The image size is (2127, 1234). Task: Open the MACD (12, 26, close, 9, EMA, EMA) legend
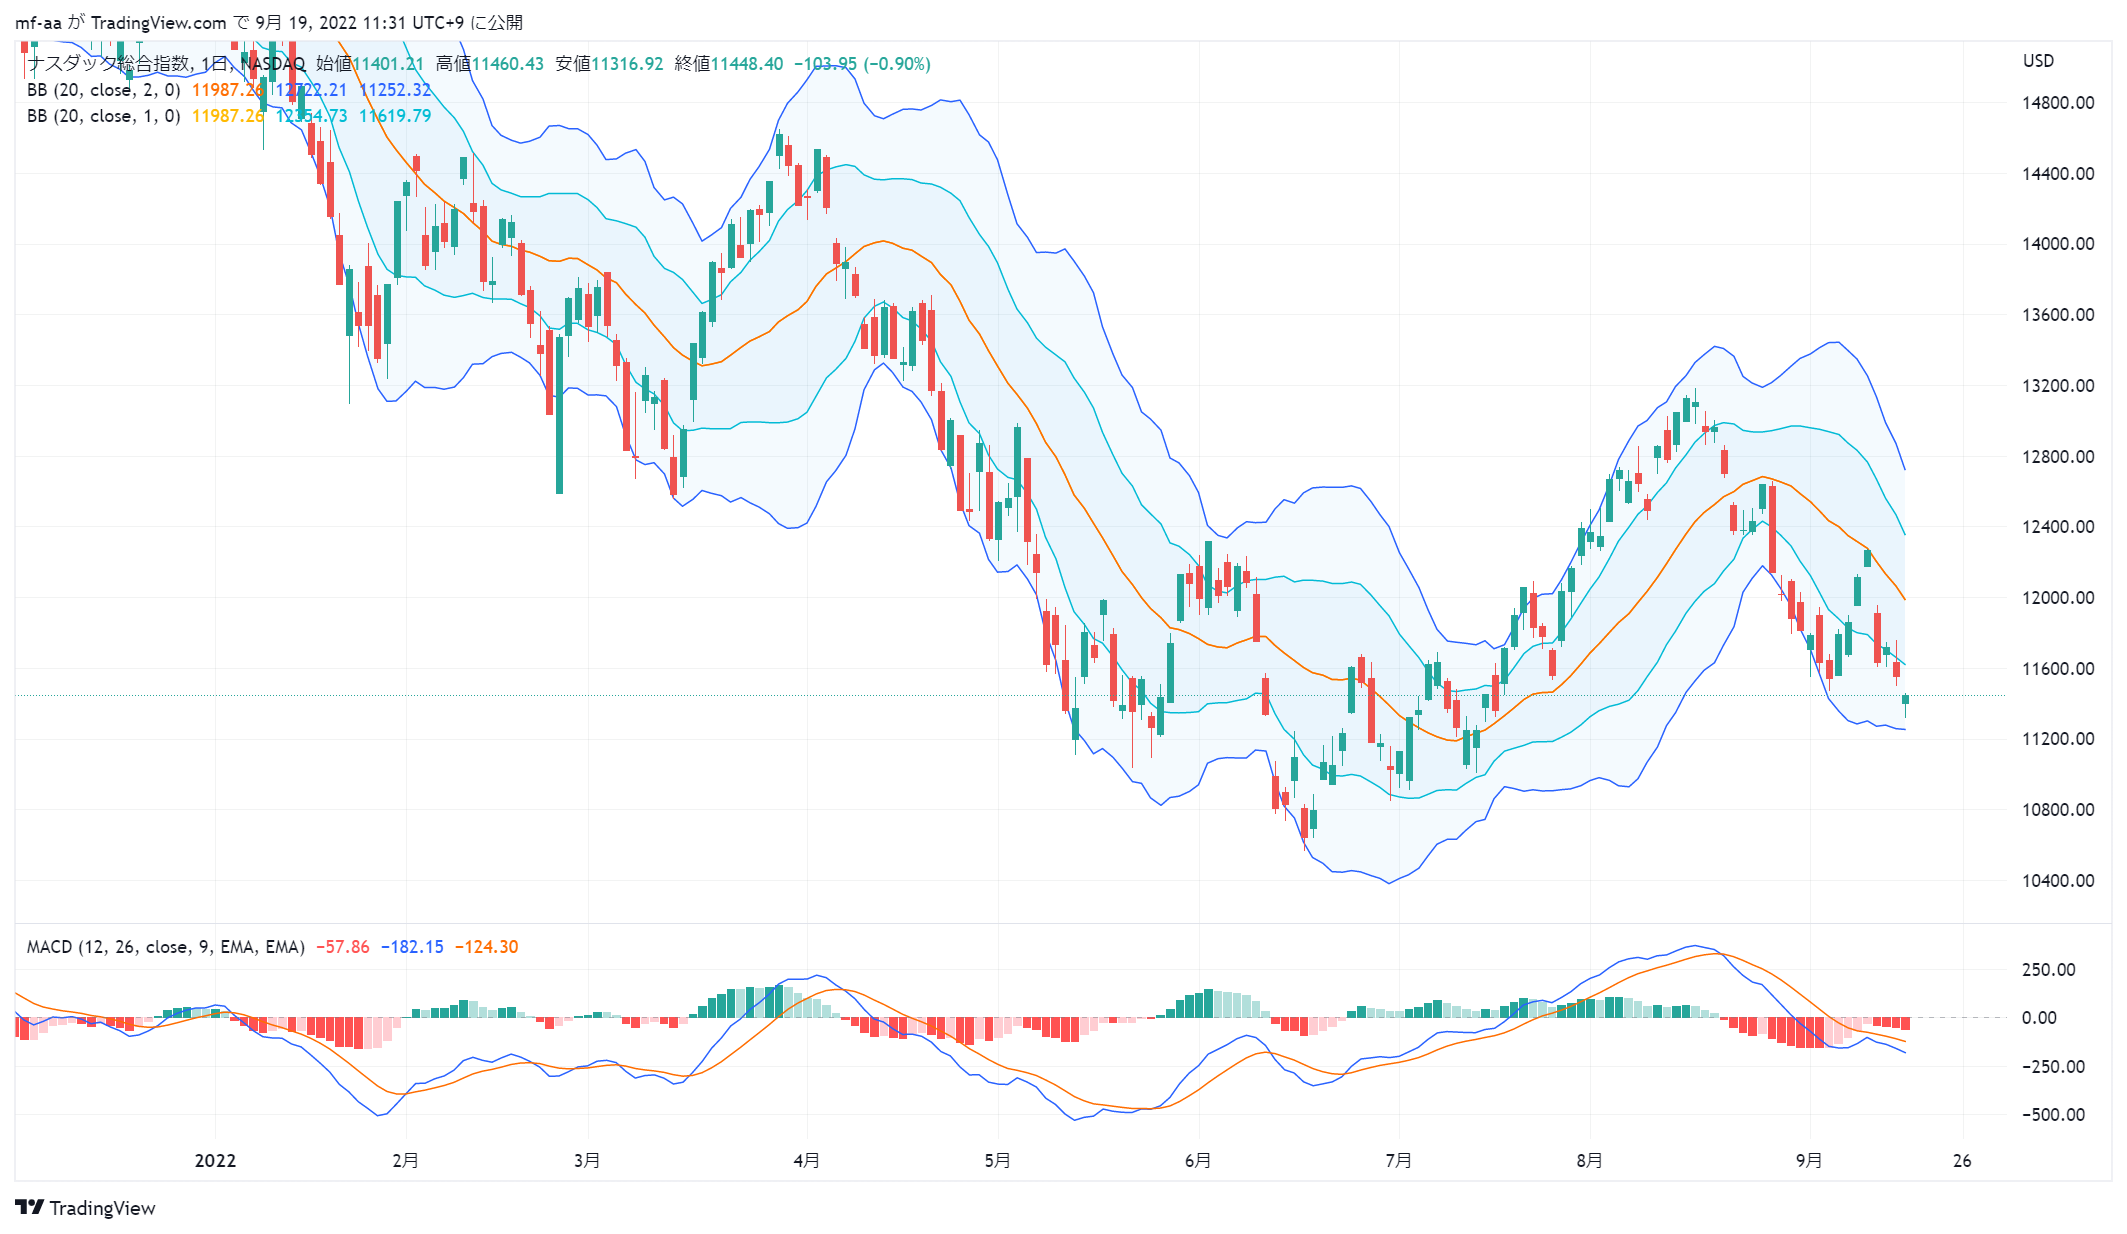coord(166,947)
